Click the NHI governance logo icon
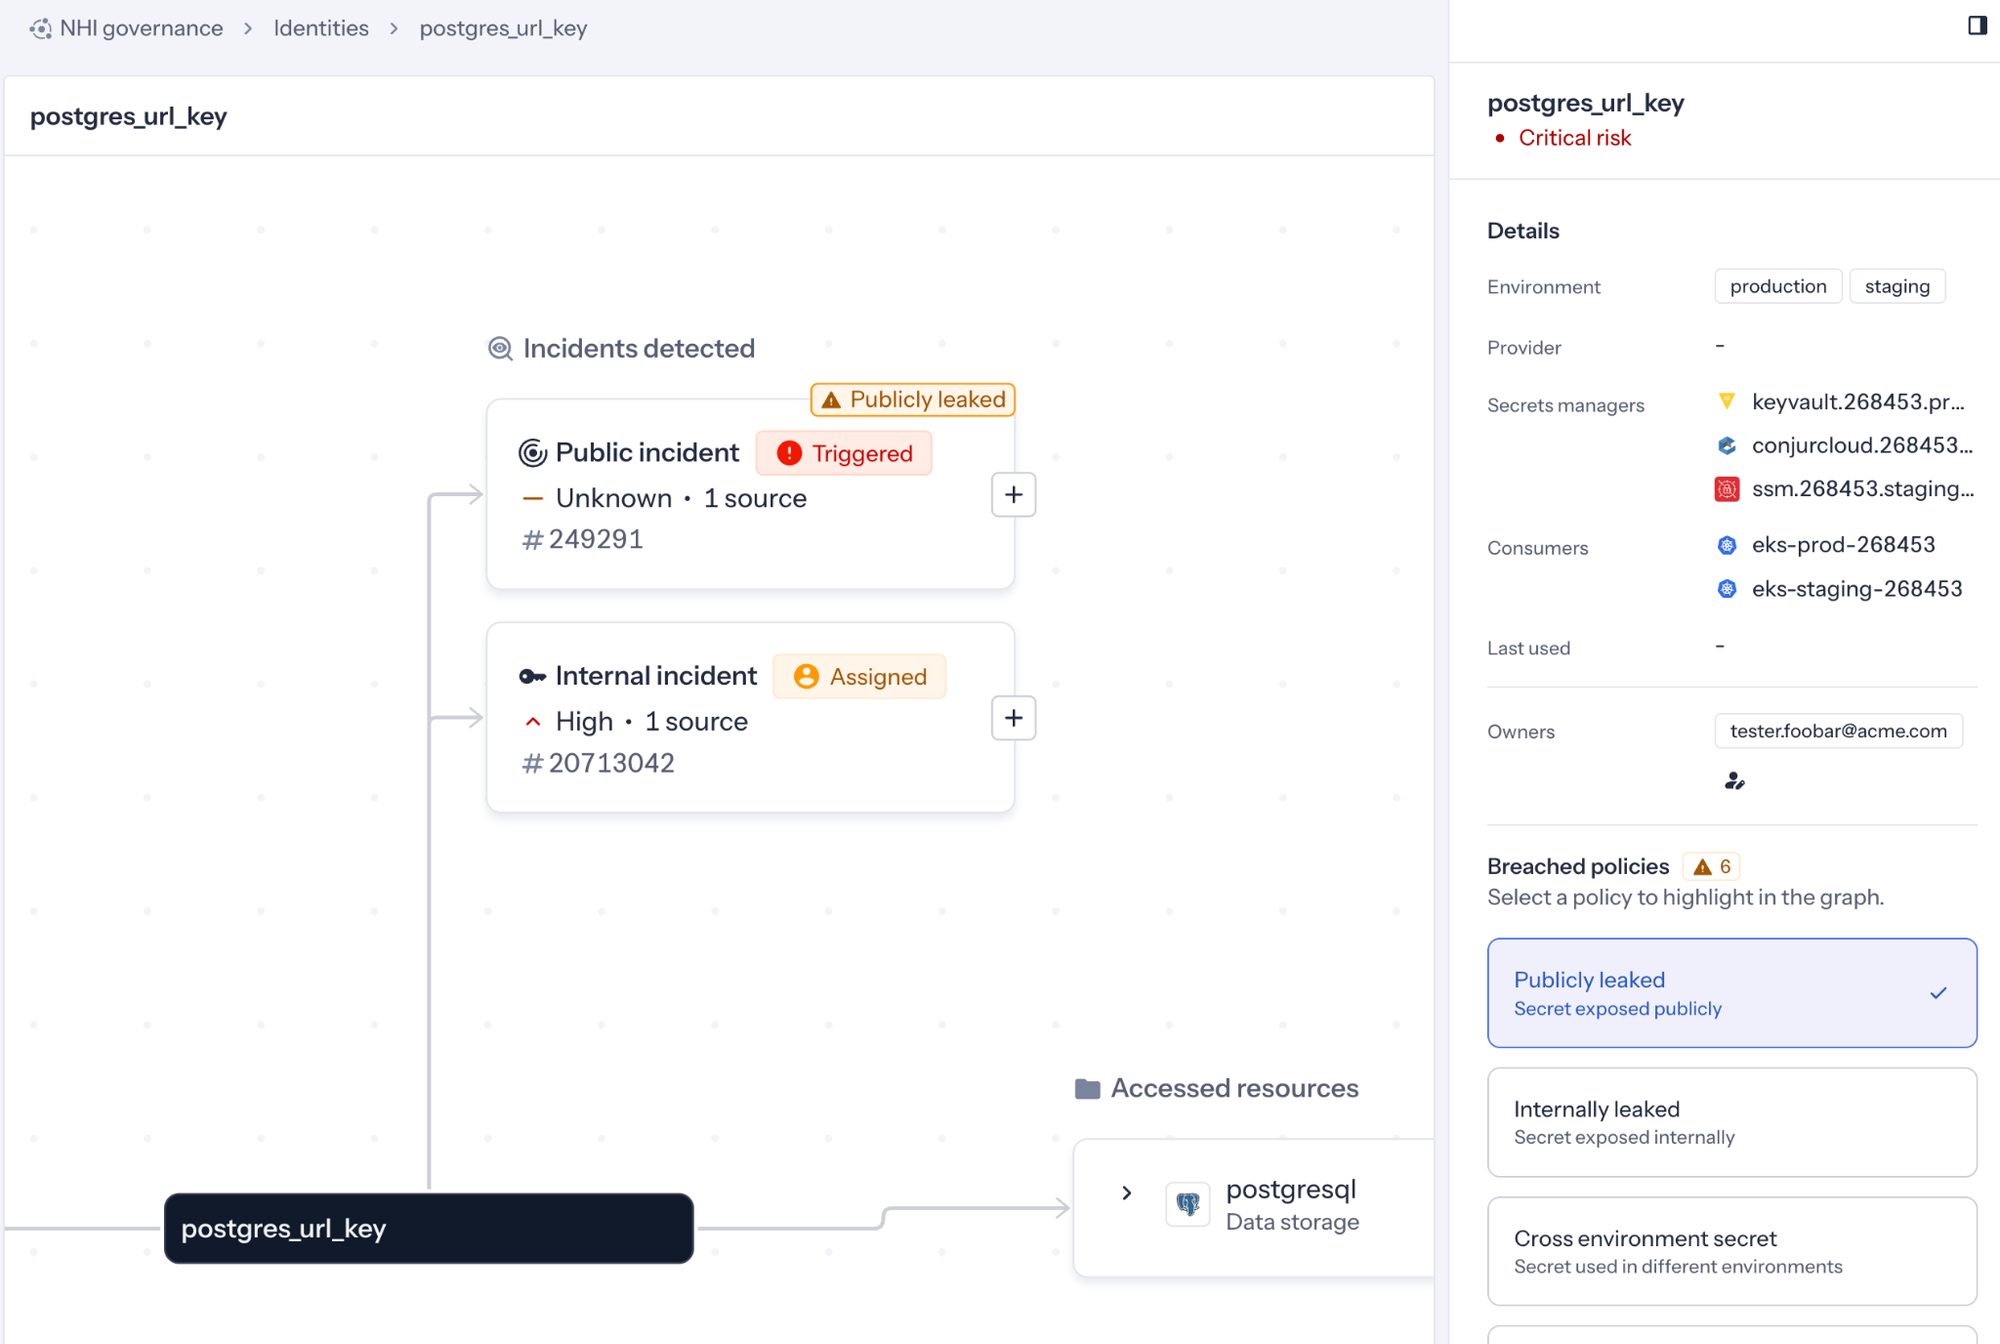2000x1344 pixels. (41, 28)
